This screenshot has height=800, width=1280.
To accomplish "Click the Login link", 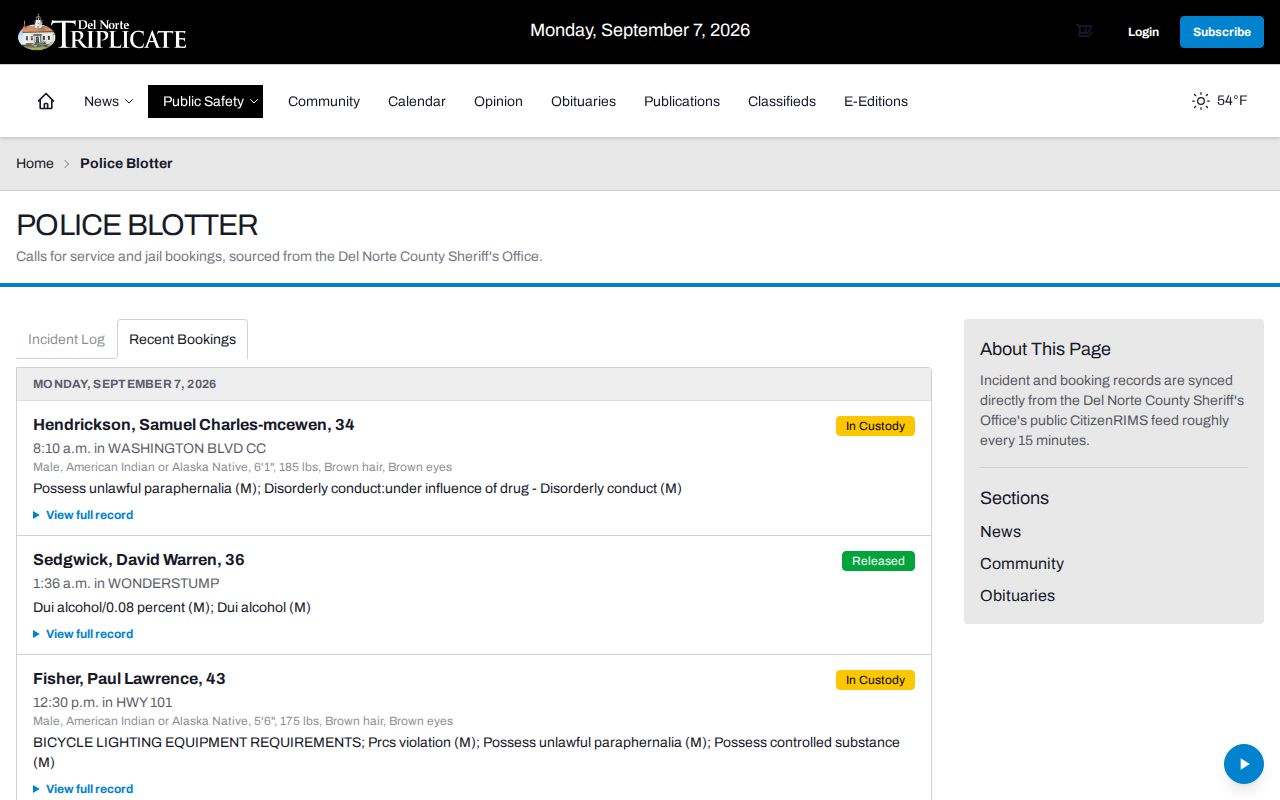I will [x=1143, y=32].
